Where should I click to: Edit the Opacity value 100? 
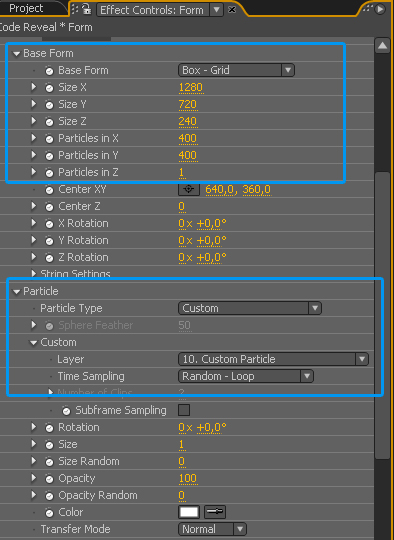pyautogui.click(x=188, y=478)
